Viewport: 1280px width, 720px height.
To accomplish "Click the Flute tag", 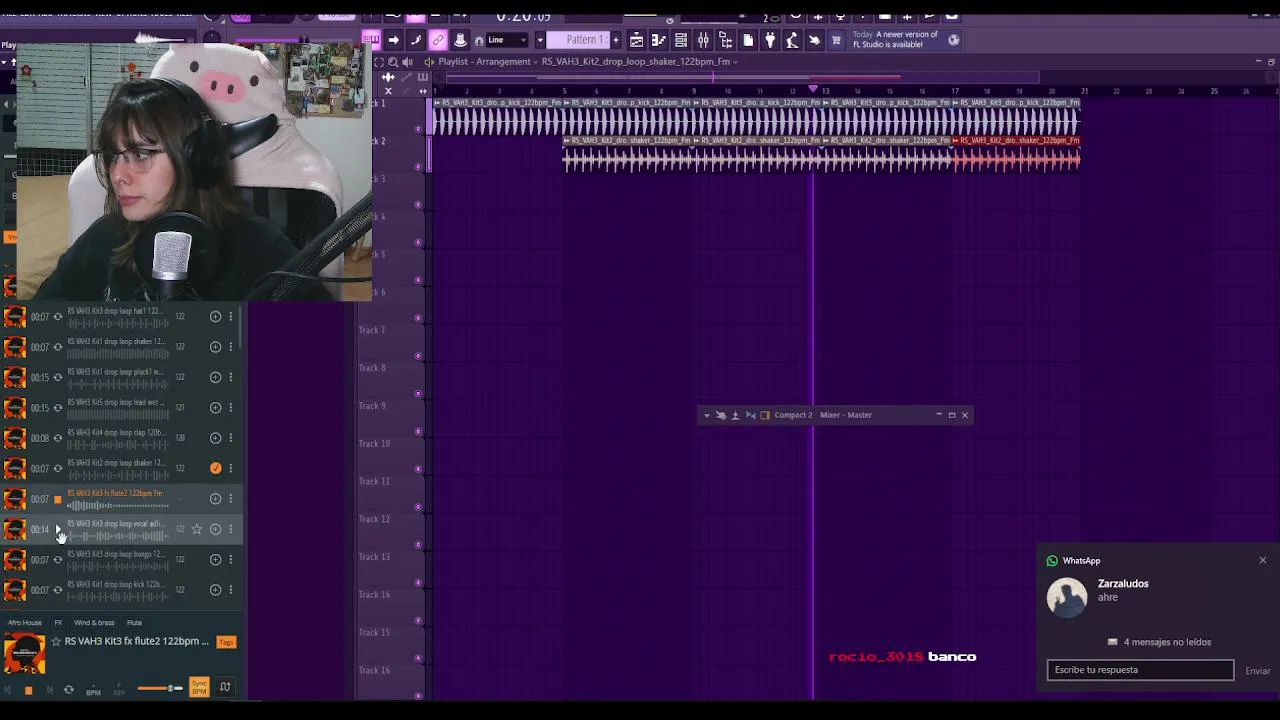I will (134, 622).
